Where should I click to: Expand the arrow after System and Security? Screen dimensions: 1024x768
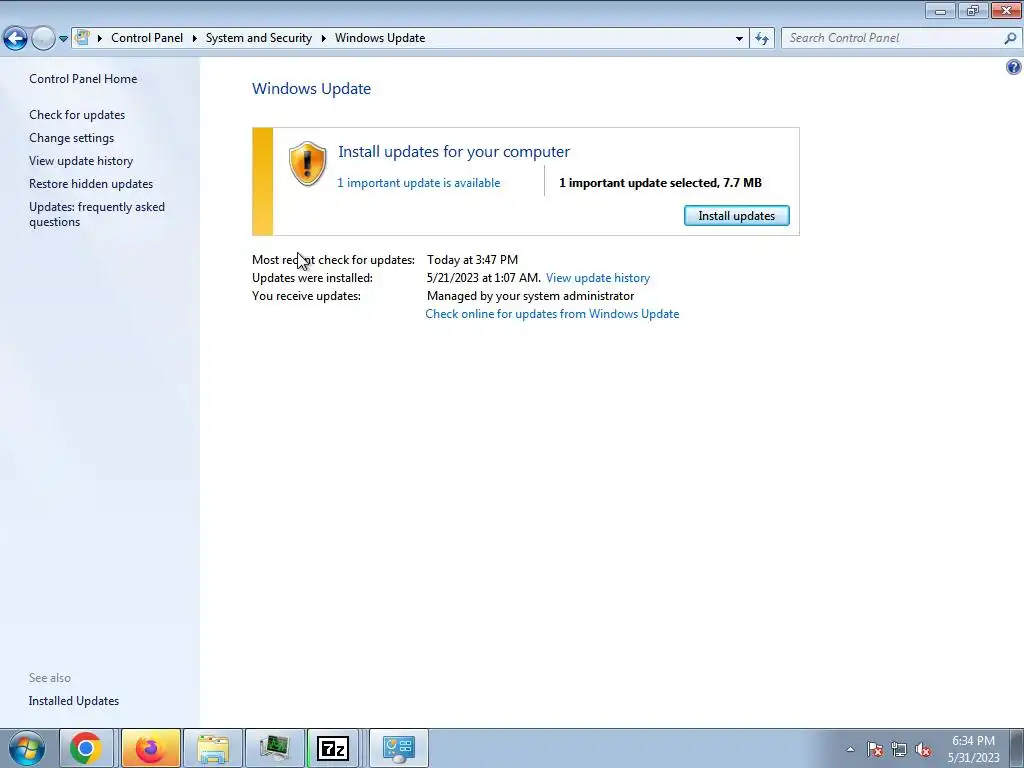[x=323, y=38]
